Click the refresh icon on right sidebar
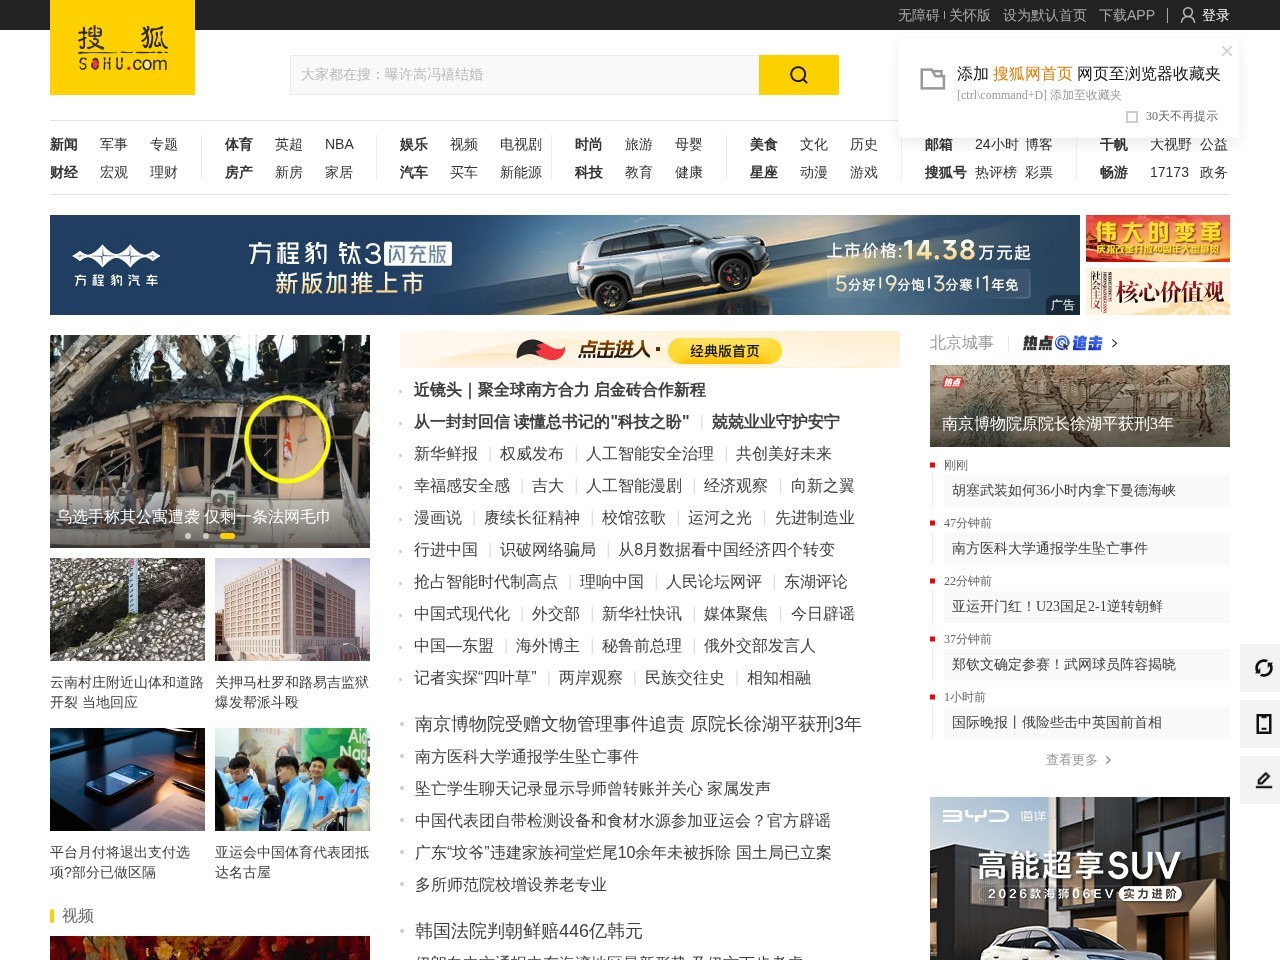Screen dimensions: 1280x960 coord(1263,668)
